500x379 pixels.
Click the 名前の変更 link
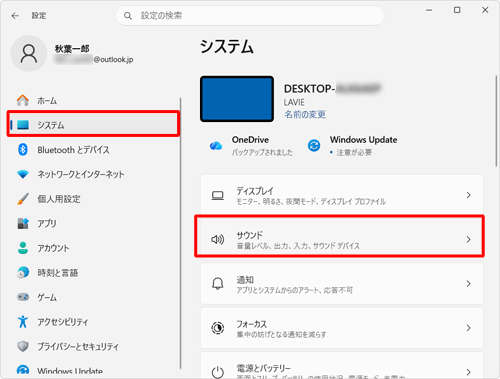coord(305,114)
